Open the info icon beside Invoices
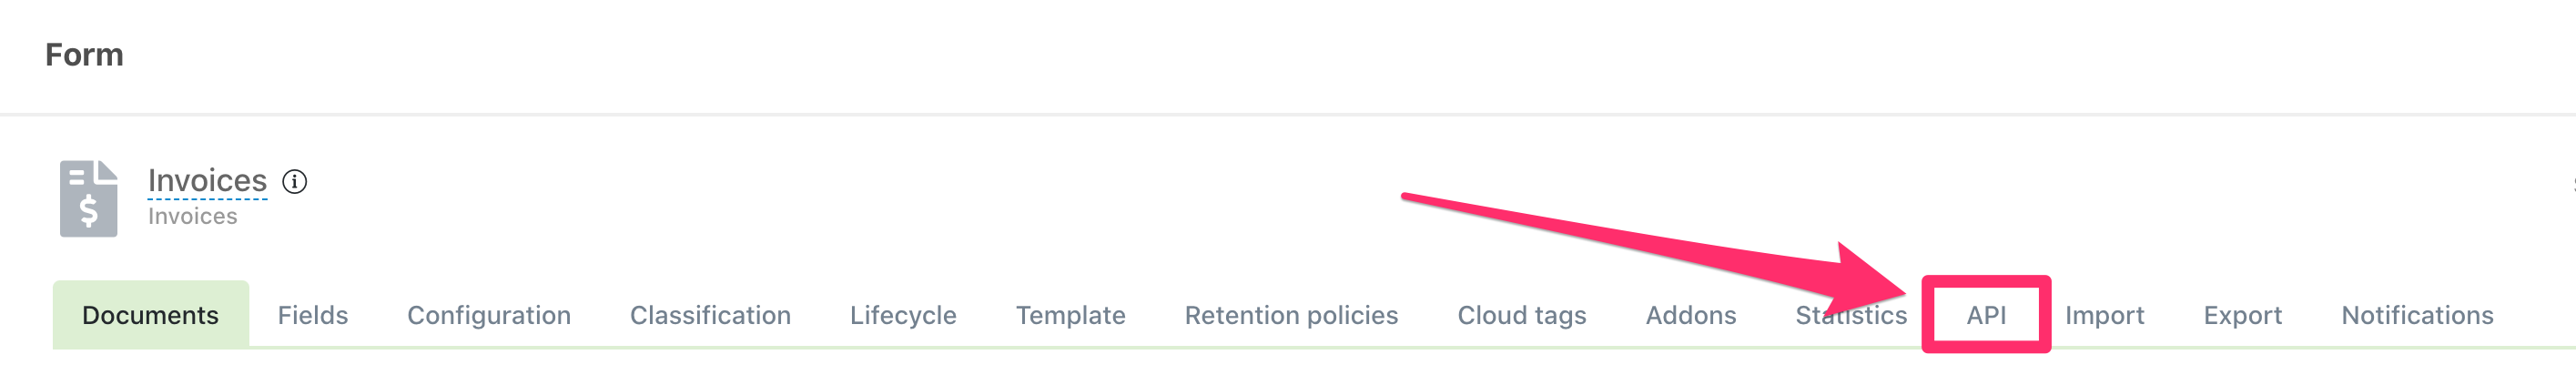The image size is (2576, 375). [294, 182]
